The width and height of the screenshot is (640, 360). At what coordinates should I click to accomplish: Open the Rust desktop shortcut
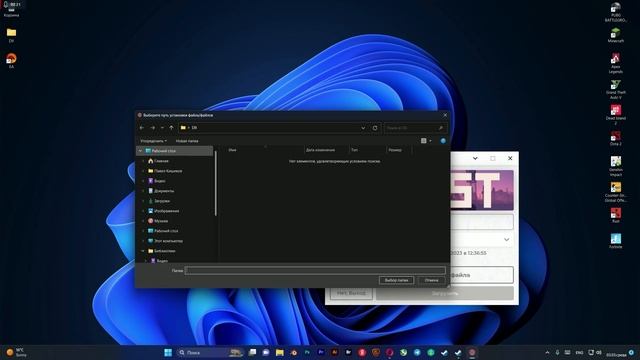coord(616,216)
